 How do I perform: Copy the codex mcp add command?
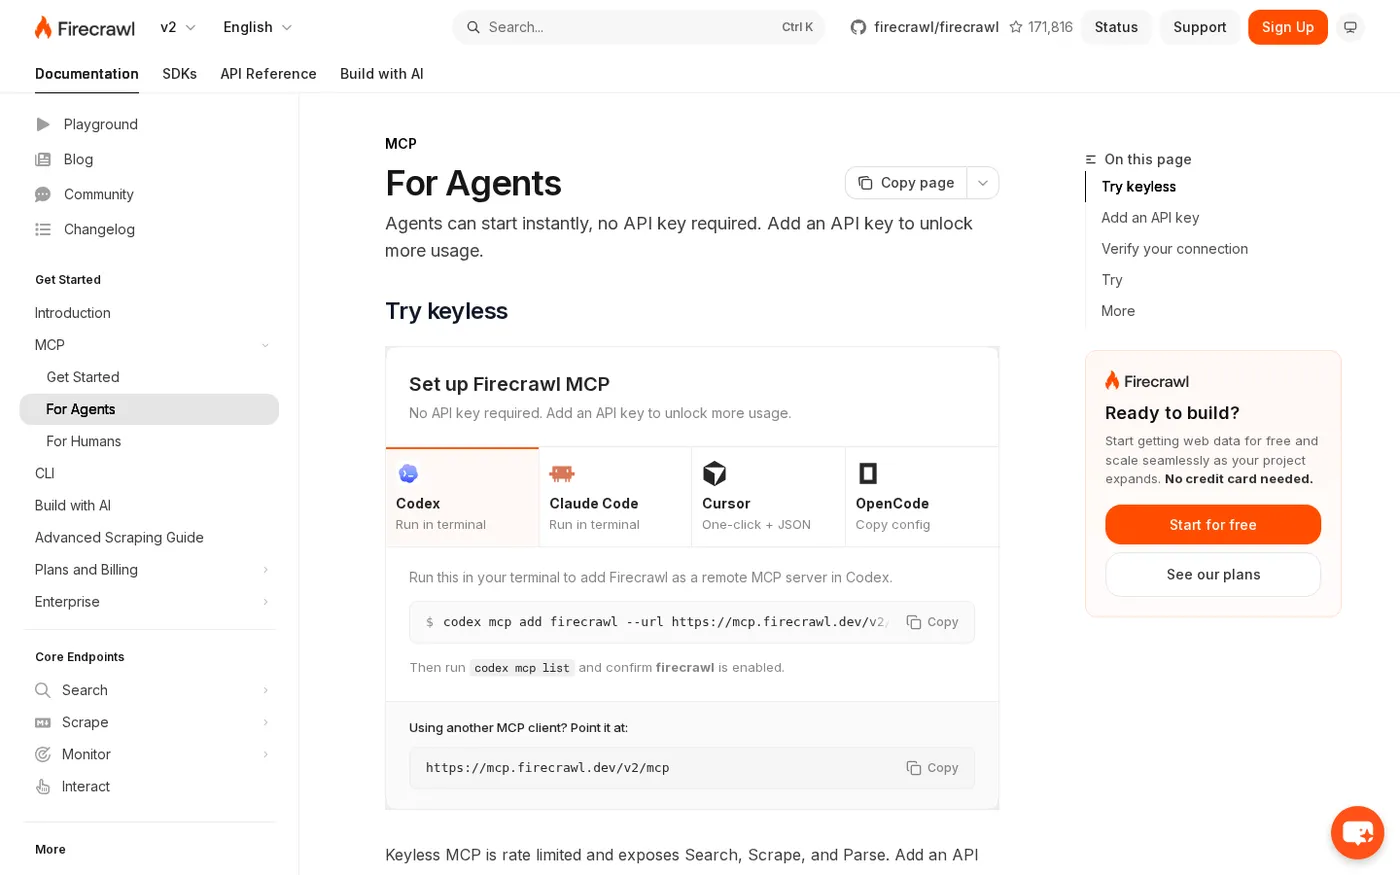pyautogui.click(x=932, y=622)
